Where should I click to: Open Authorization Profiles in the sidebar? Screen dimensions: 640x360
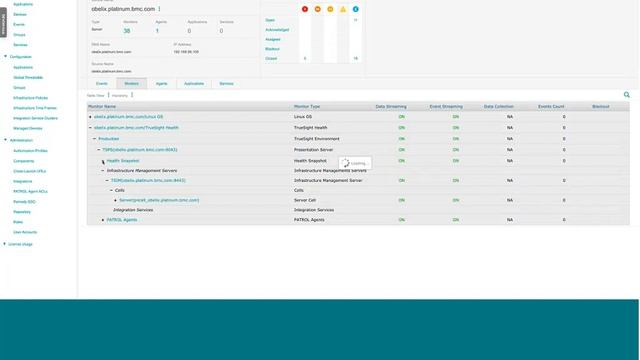pos(30,151)
